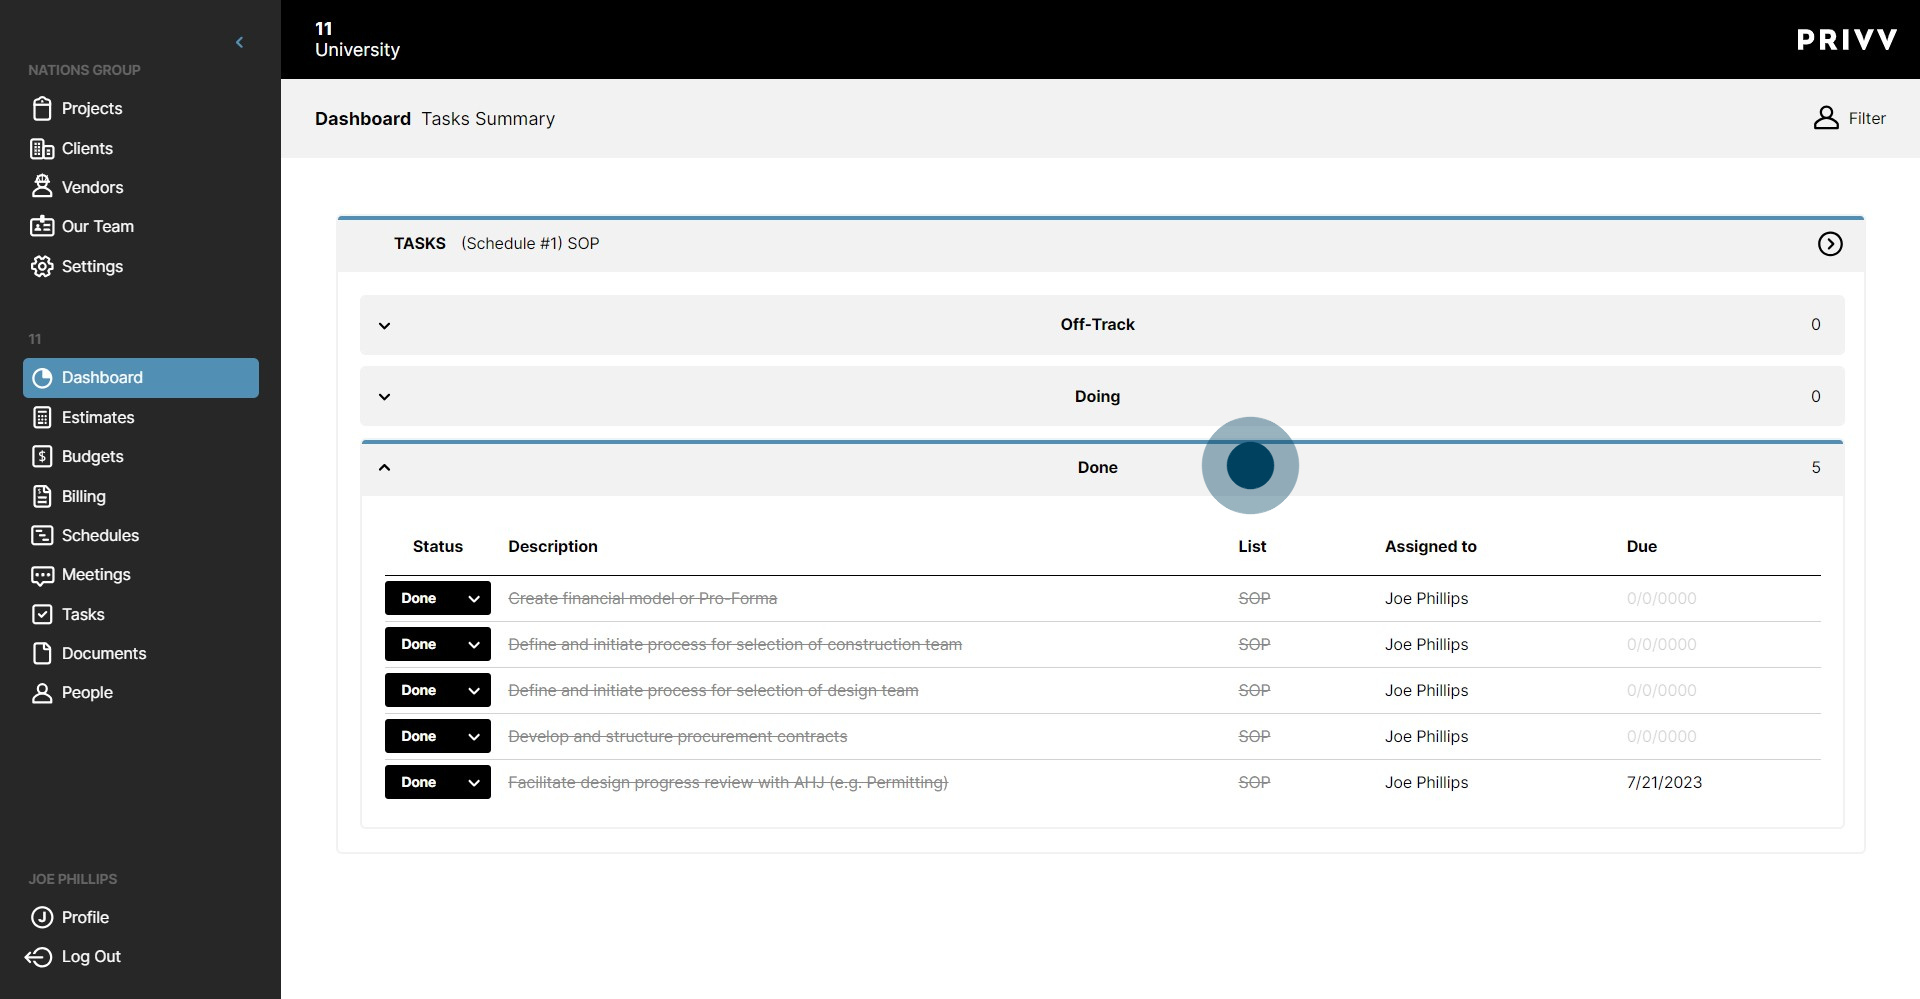Image resolution: width=1920 pixels, height=999 pixels.
Task: Click the Dashboard breadcrumb
Action: pyautogui.click(x=363, y=119)
